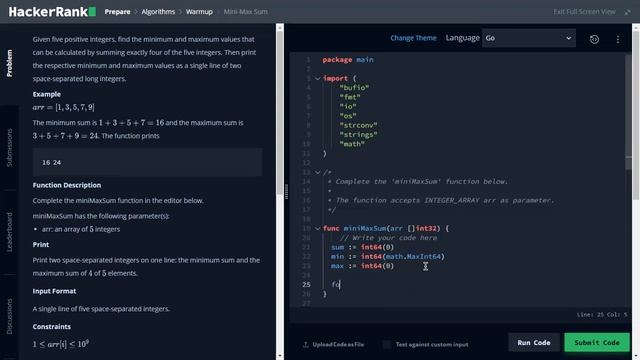The width and height of the screenshot is (640, 360).
Task: Go to the Algorithms breadcrumb
Action: coord(158,12)
